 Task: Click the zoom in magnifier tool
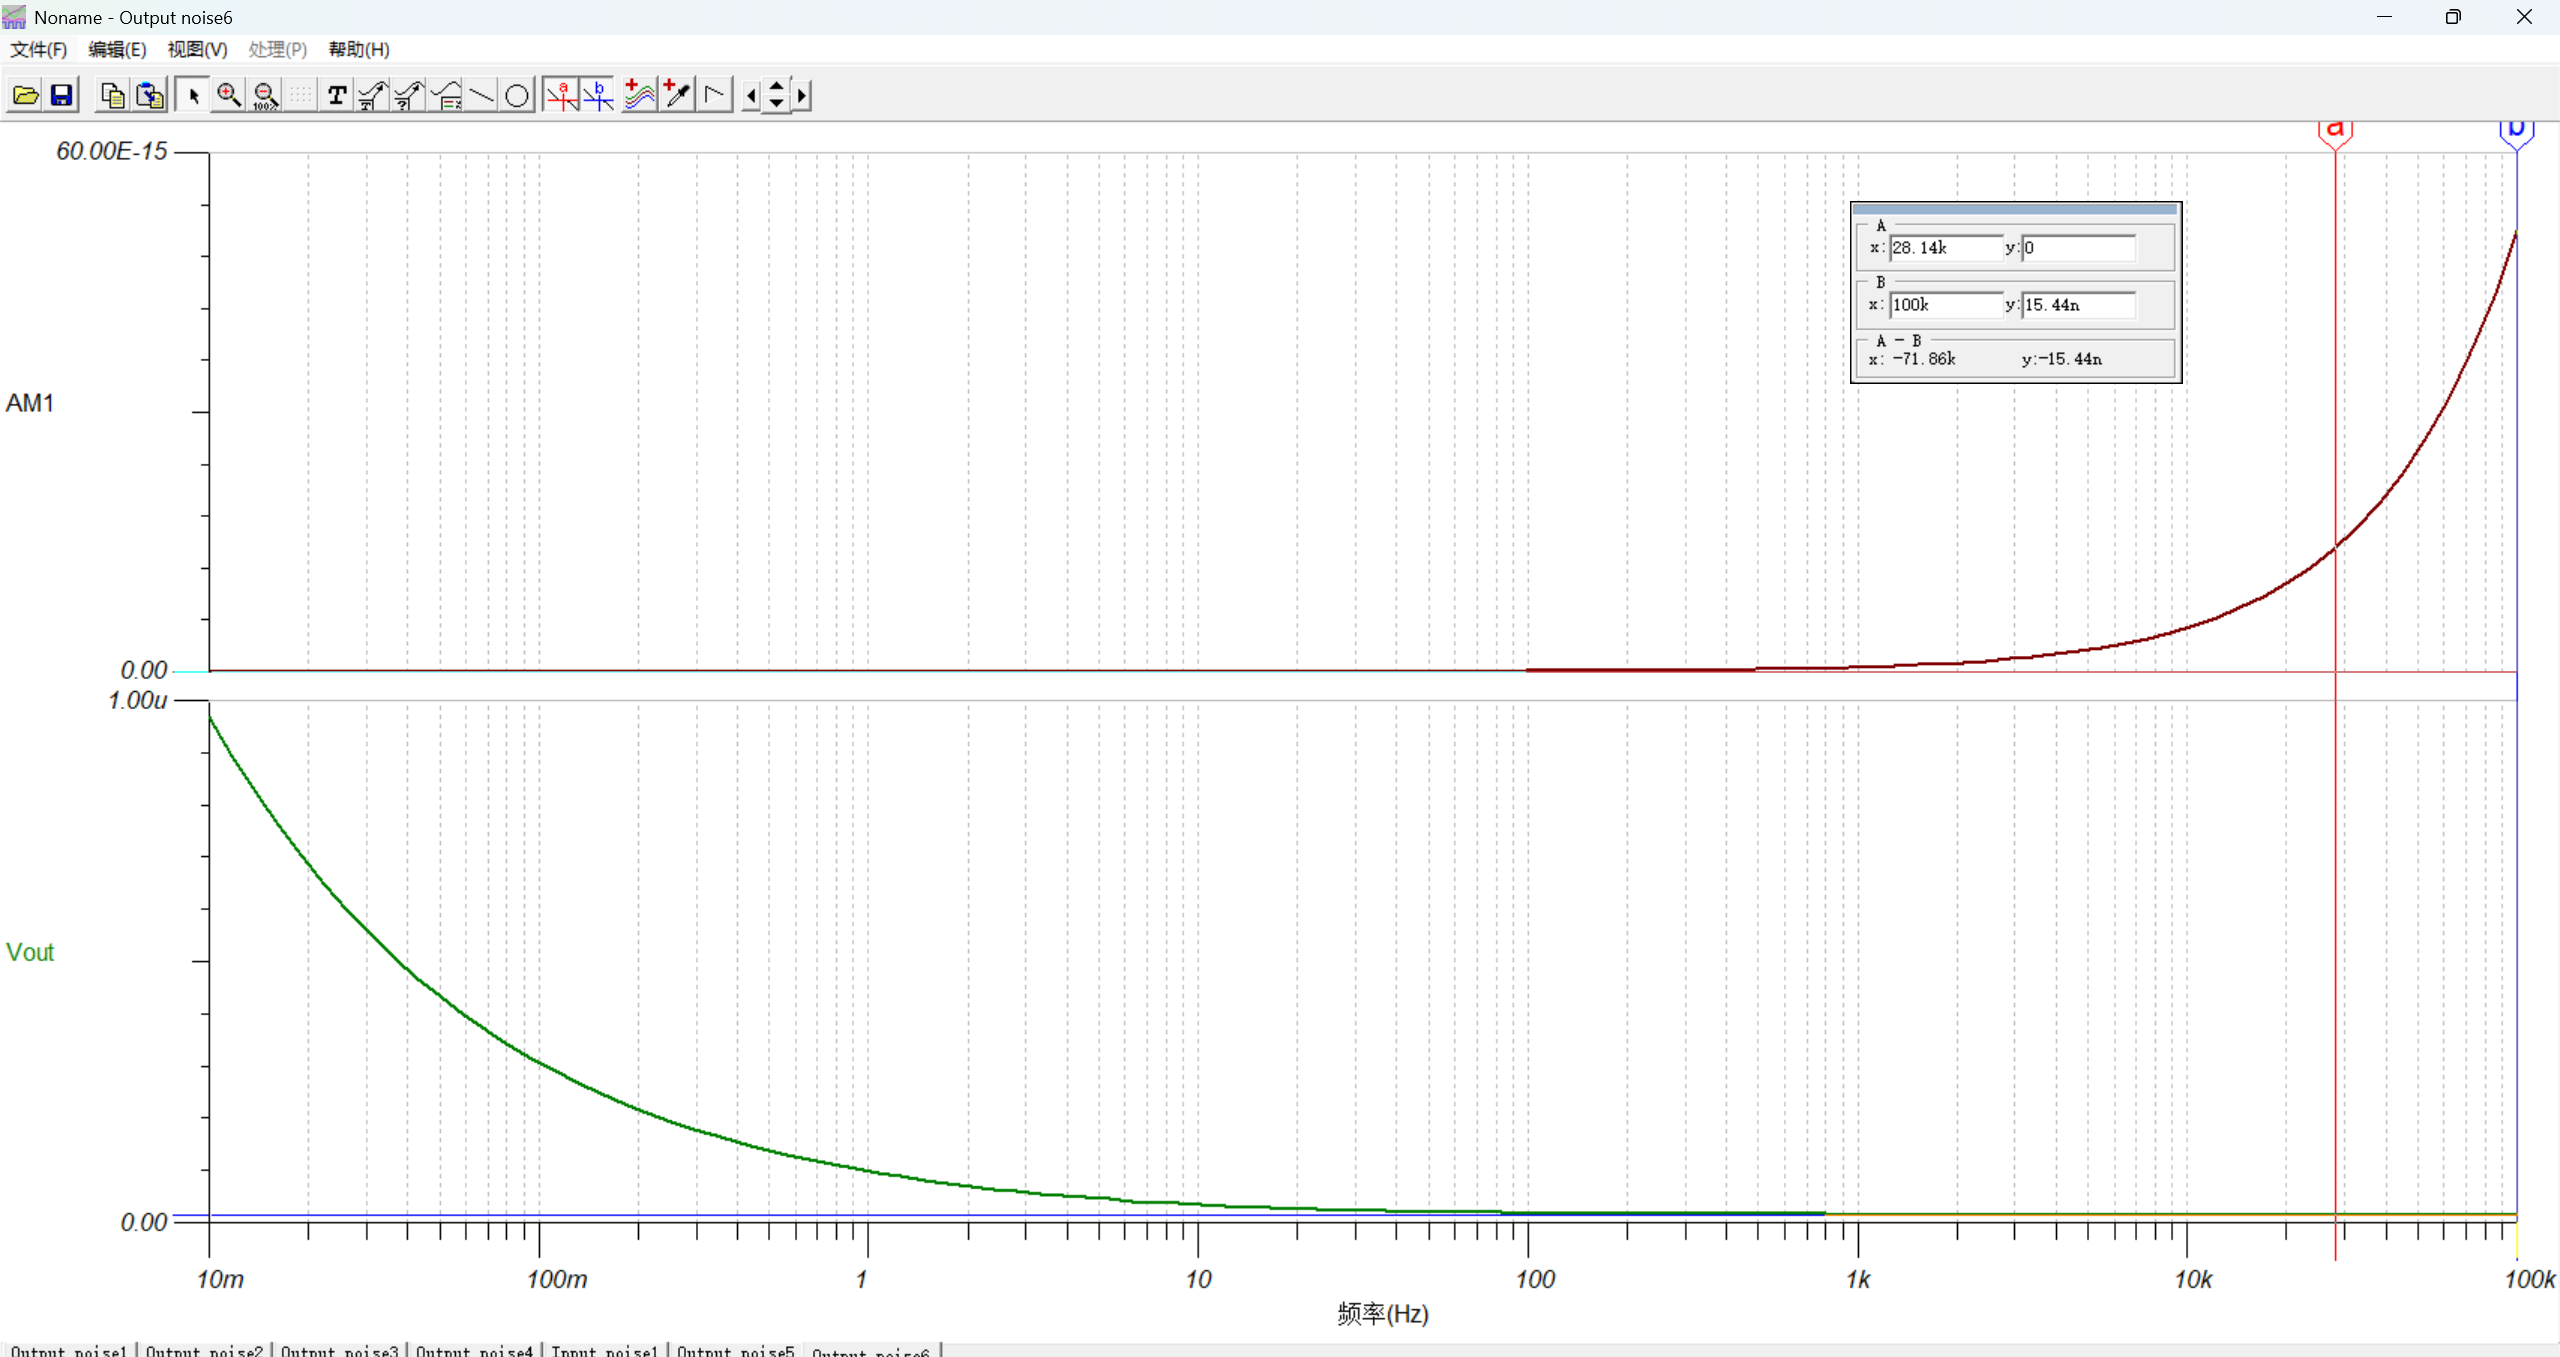click(x=229, y=96)
